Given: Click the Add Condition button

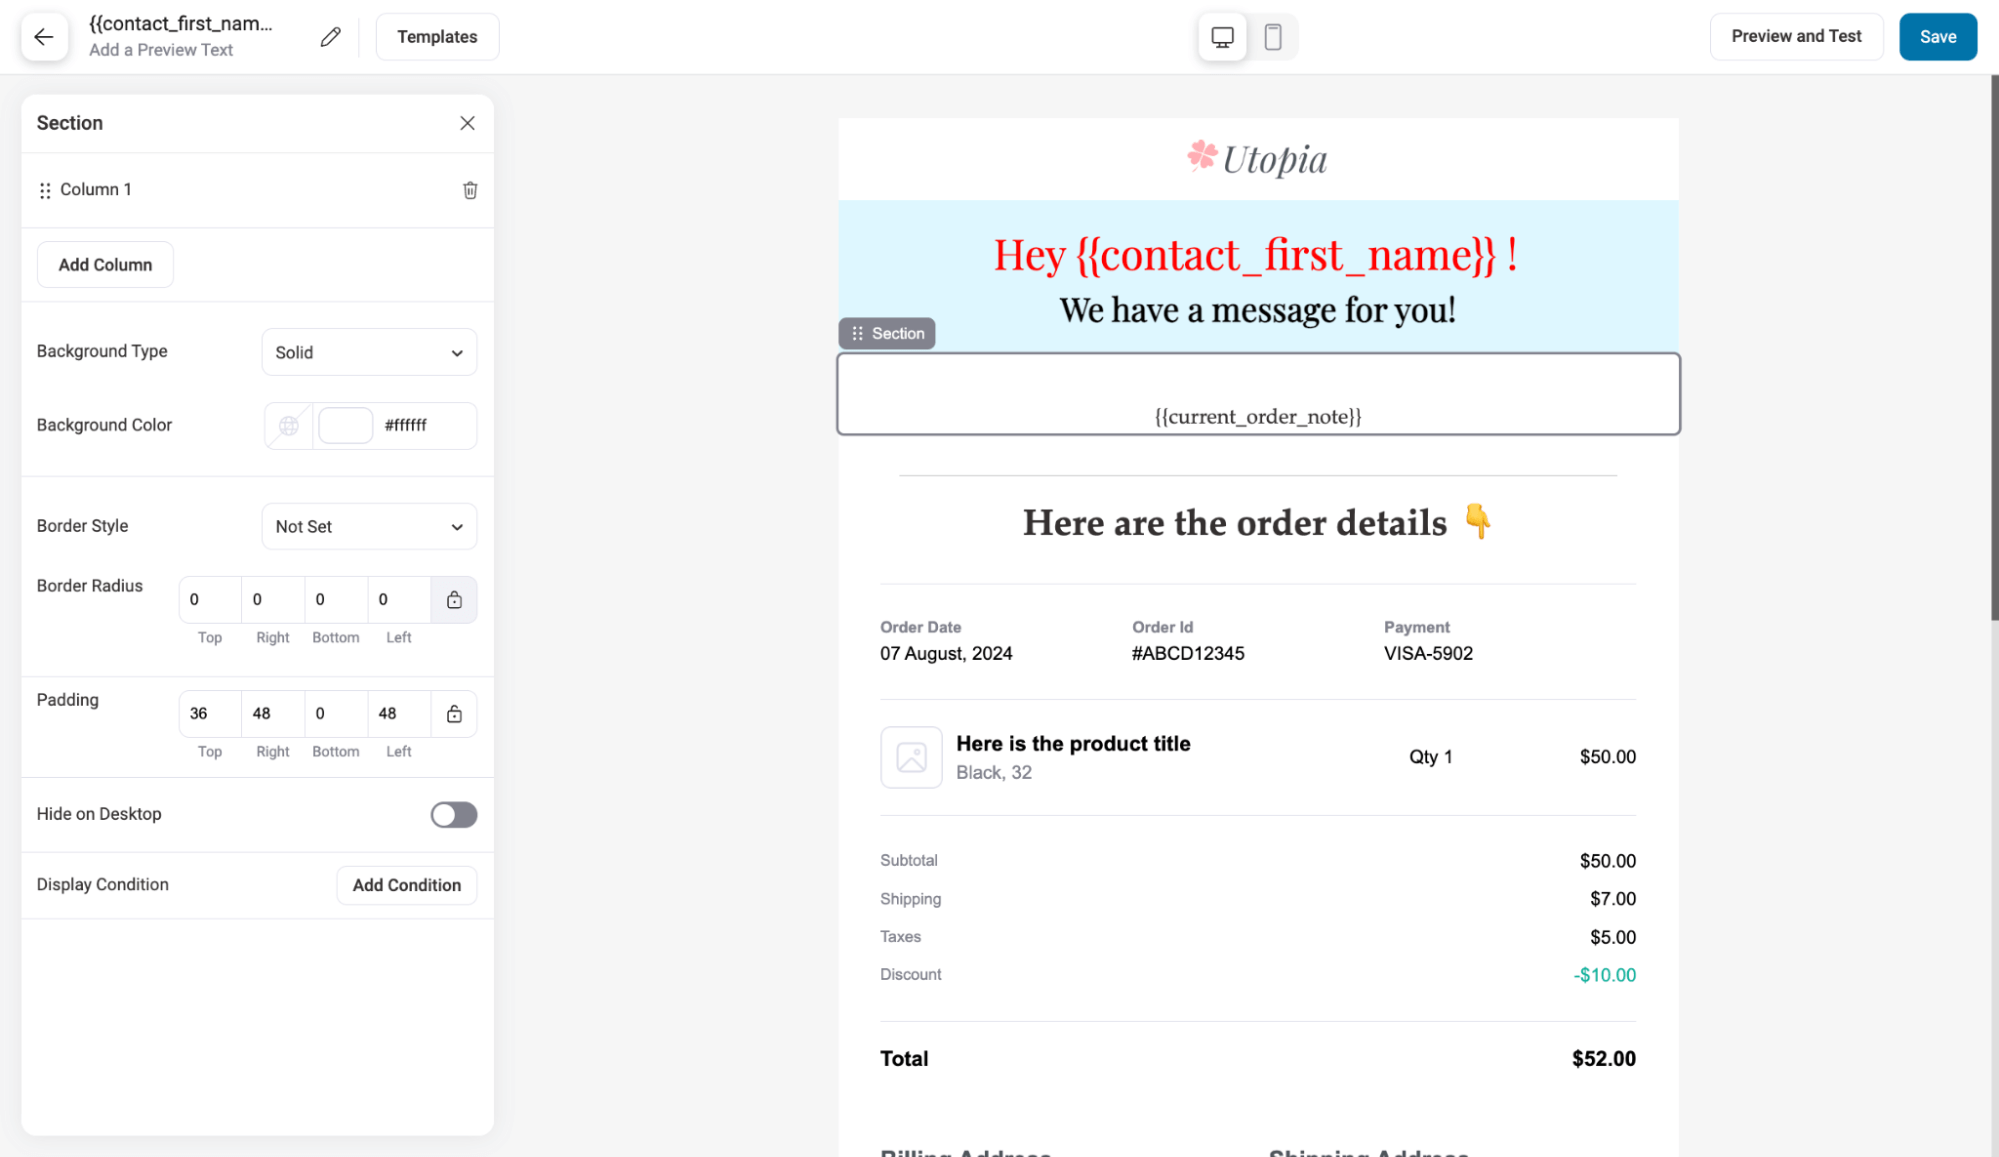Looking at the screenshot, I should click(406, 884).
